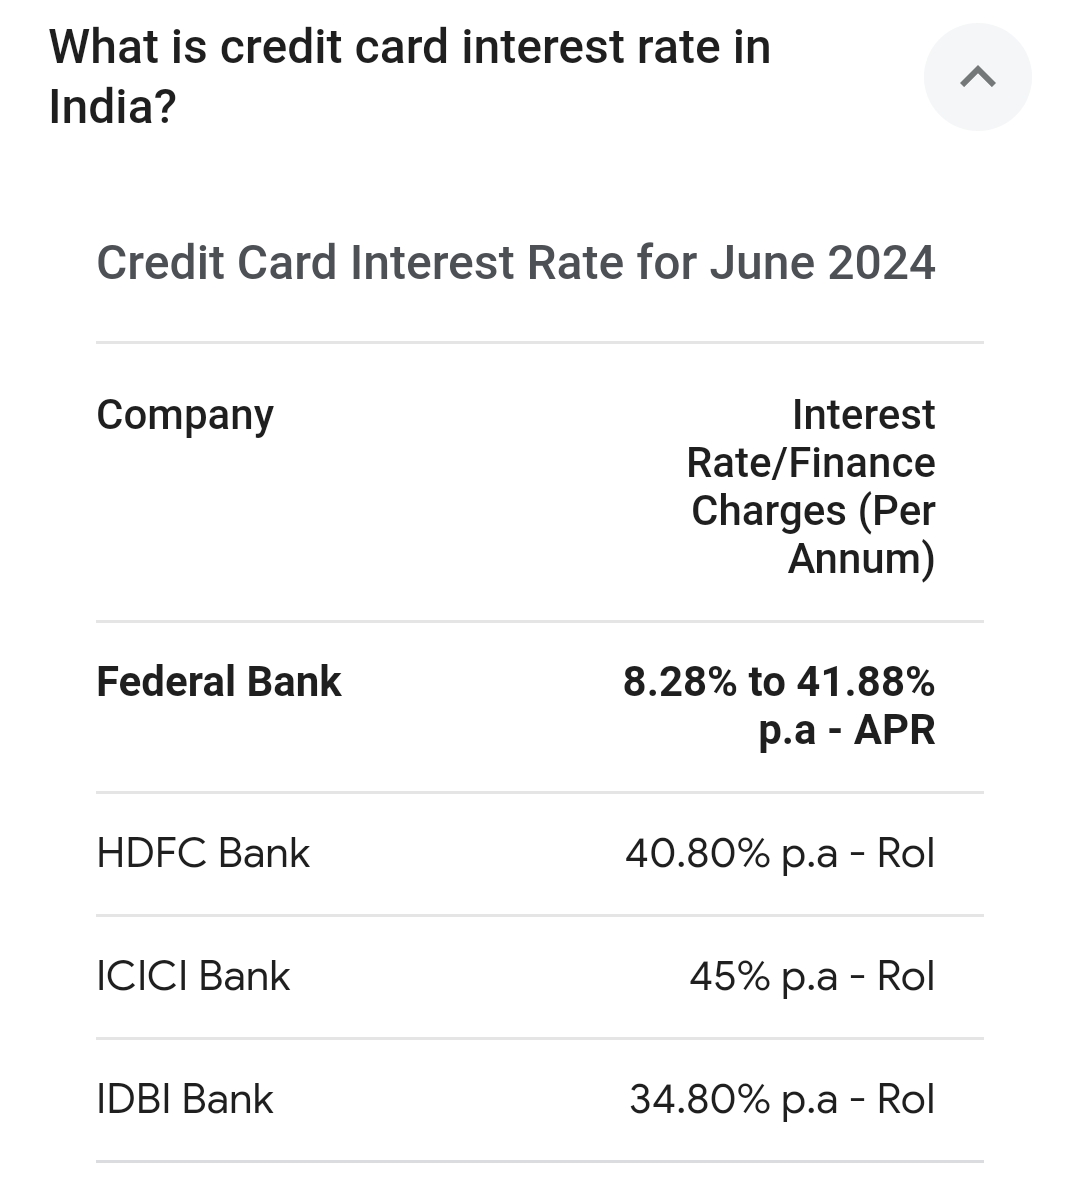Click the 'Credit Card Interest Rate for June 2024' heading
This screenshot has height=1177, width=1080.
pos(516,263)
